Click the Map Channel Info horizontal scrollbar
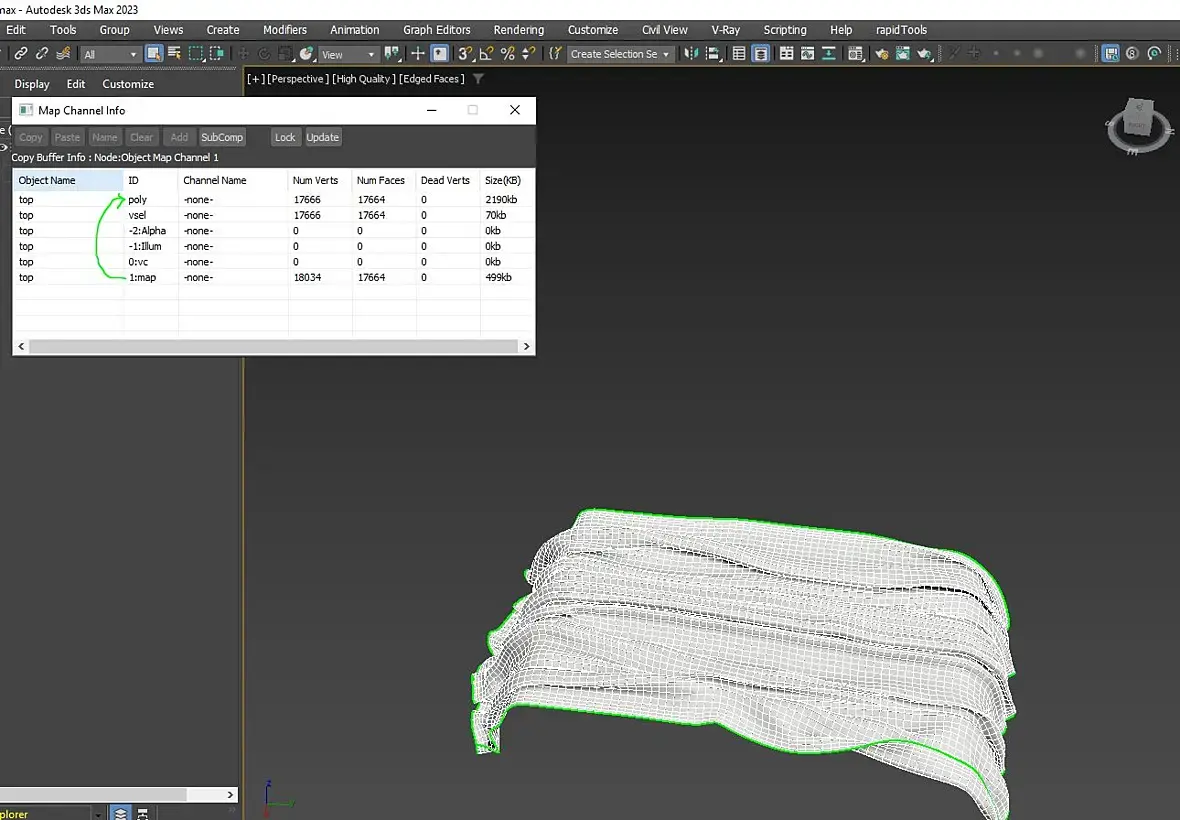 tap(273, 346)
